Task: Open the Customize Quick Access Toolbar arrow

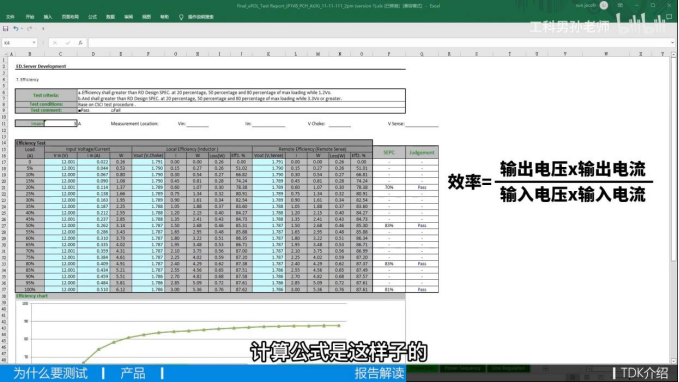Action: click(43, 29)
